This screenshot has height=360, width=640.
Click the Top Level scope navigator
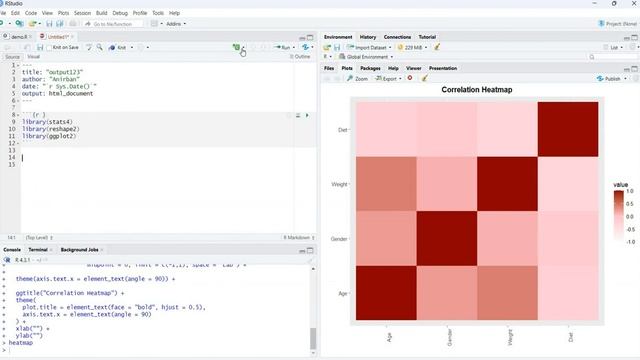coord(39,238)
